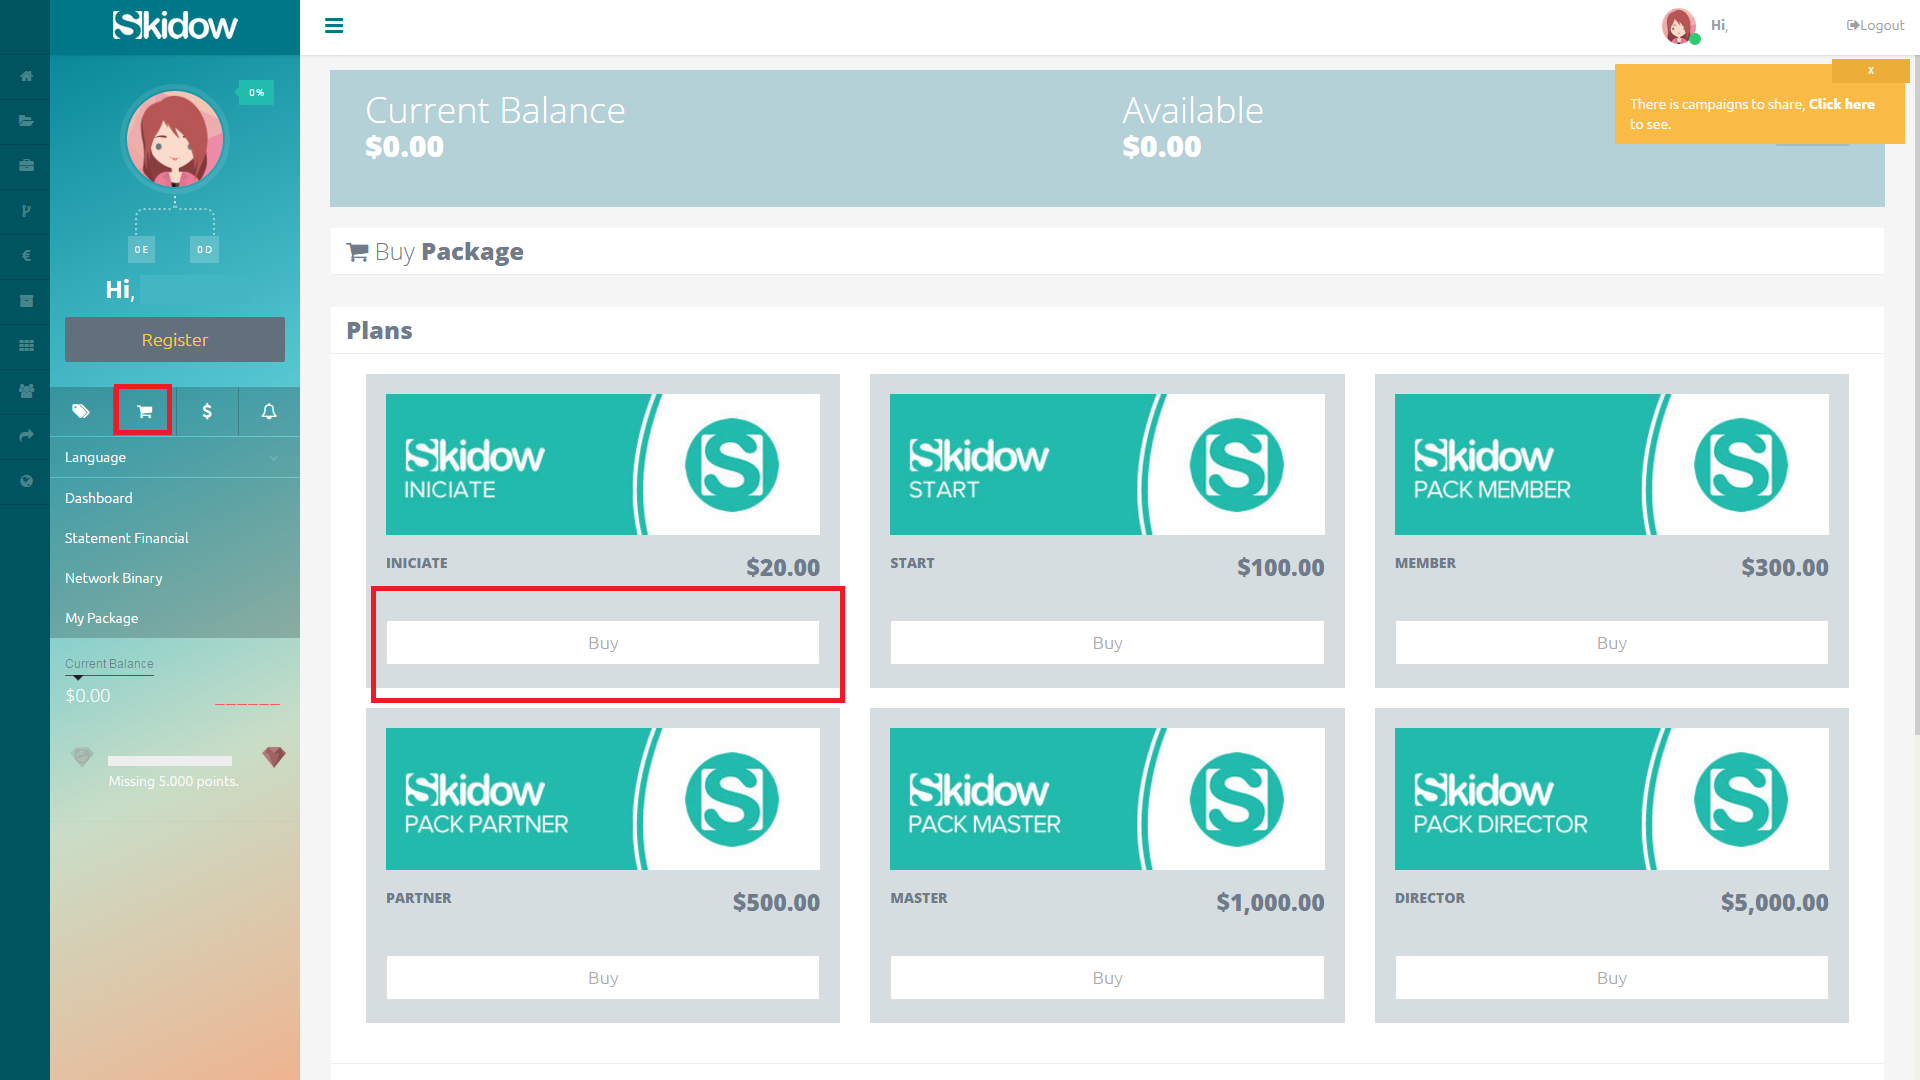This screenshot has width=1920, height=1080.
Task: Close the yellow campaigns notification
Action: [1870, 70]
